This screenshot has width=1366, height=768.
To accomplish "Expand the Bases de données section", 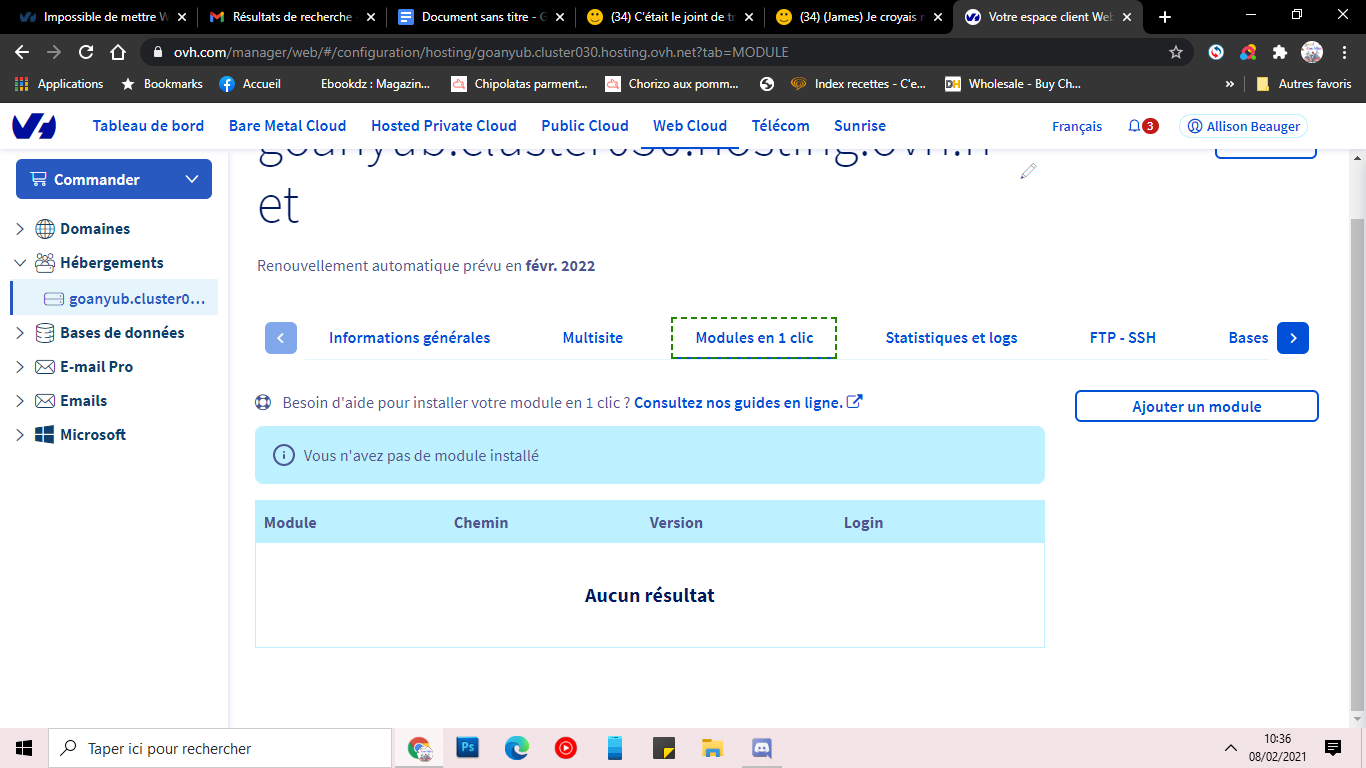I will [x=20, y=333].
